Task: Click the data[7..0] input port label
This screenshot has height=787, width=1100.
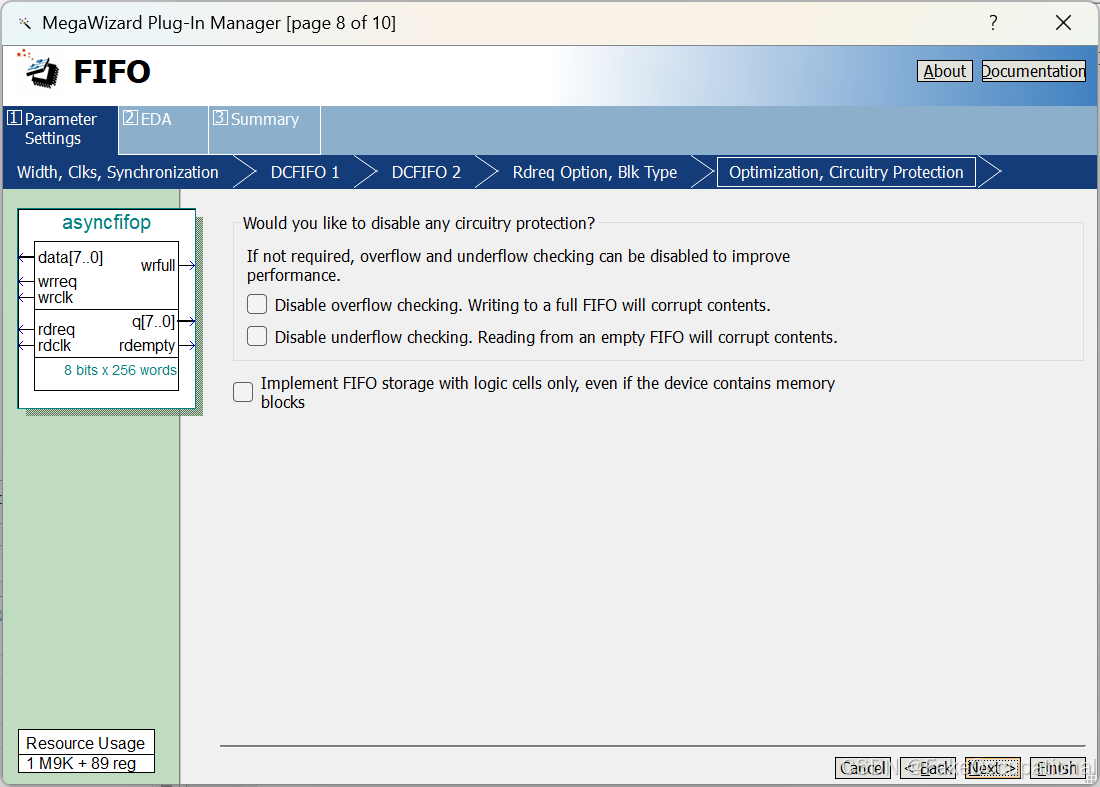Action: (x=70, y=257)
